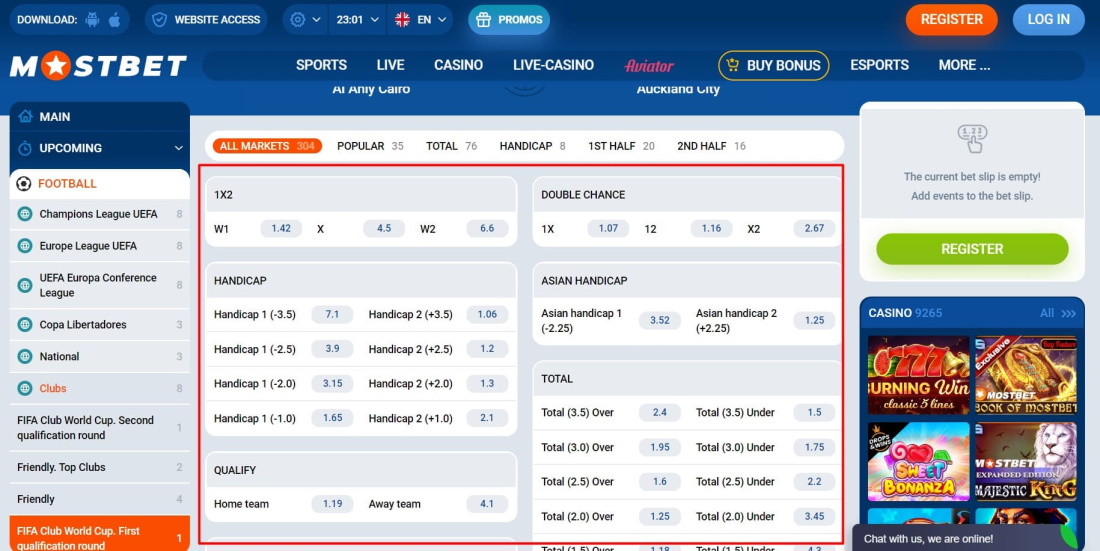Select Handicap 1 (-1.0) odds 1.65
Image resolution: width=1100 pixels, height=551 pixels.
click(333, 418)
